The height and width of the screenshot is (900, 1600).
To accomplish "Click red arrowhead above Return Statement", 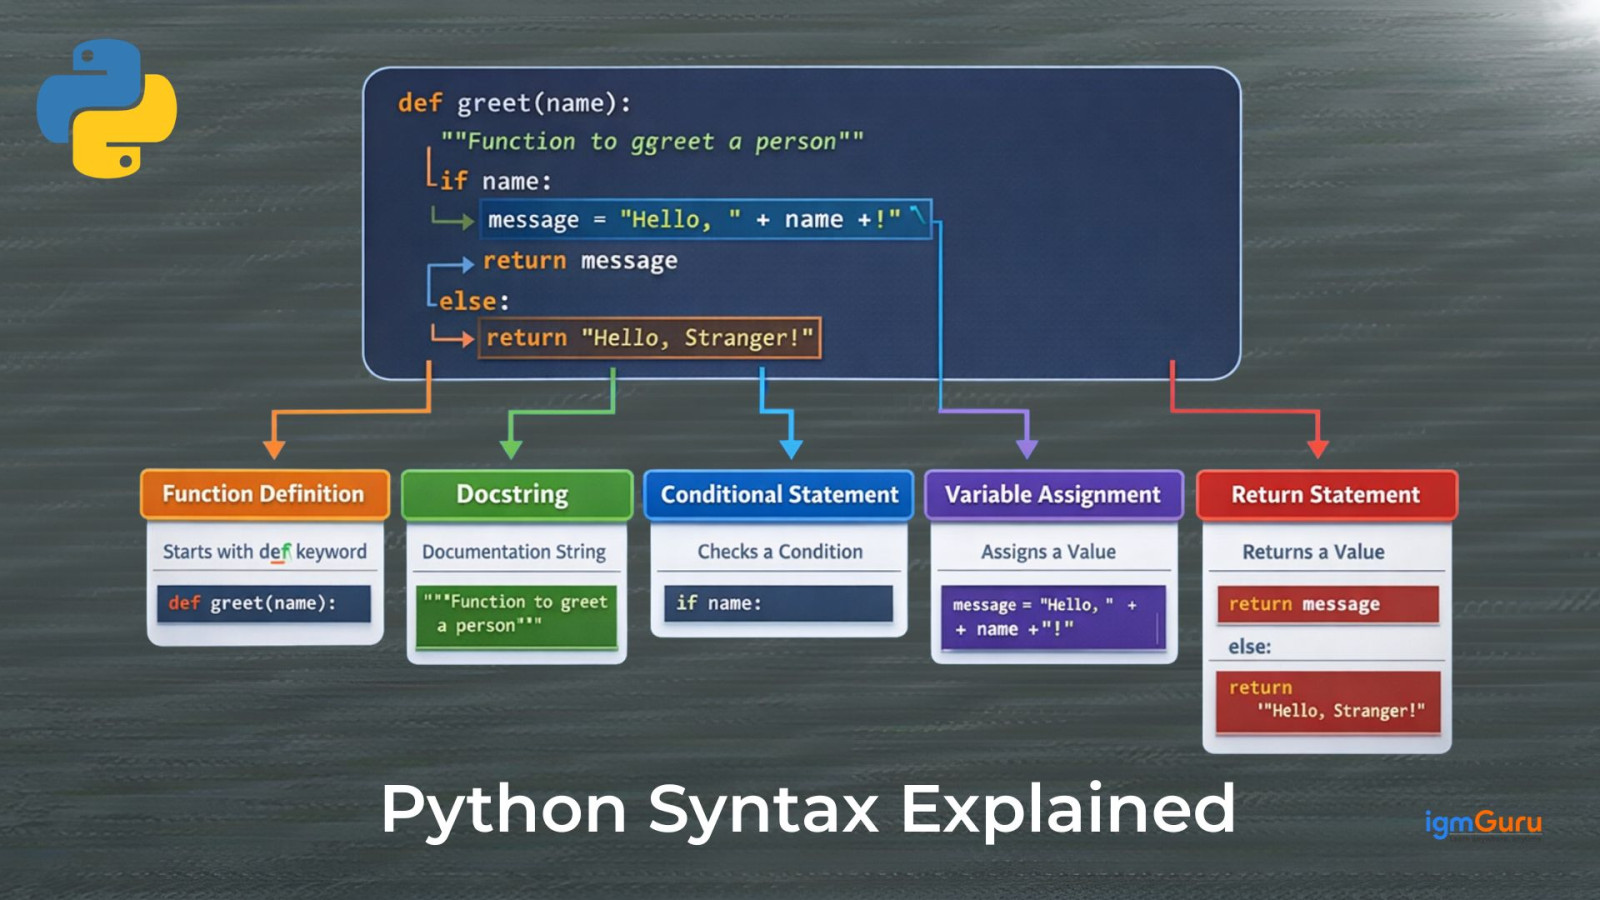I will pos(1317,448).
